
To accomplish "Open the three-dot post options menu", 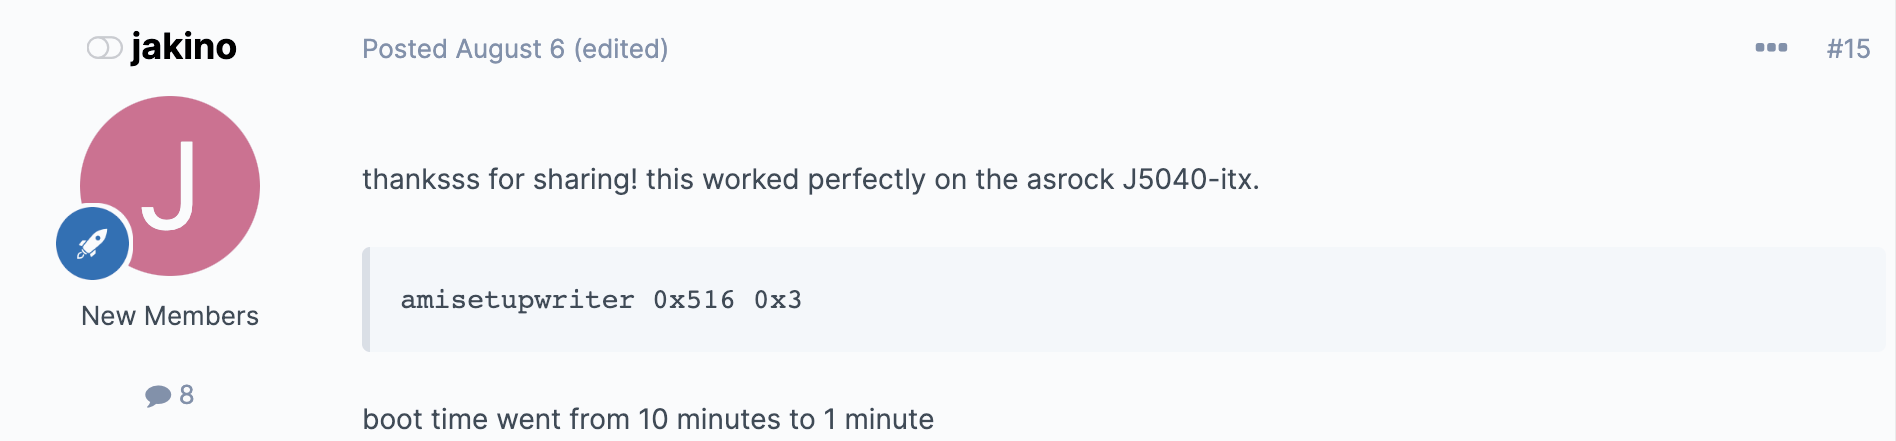I will (1771, 48).
